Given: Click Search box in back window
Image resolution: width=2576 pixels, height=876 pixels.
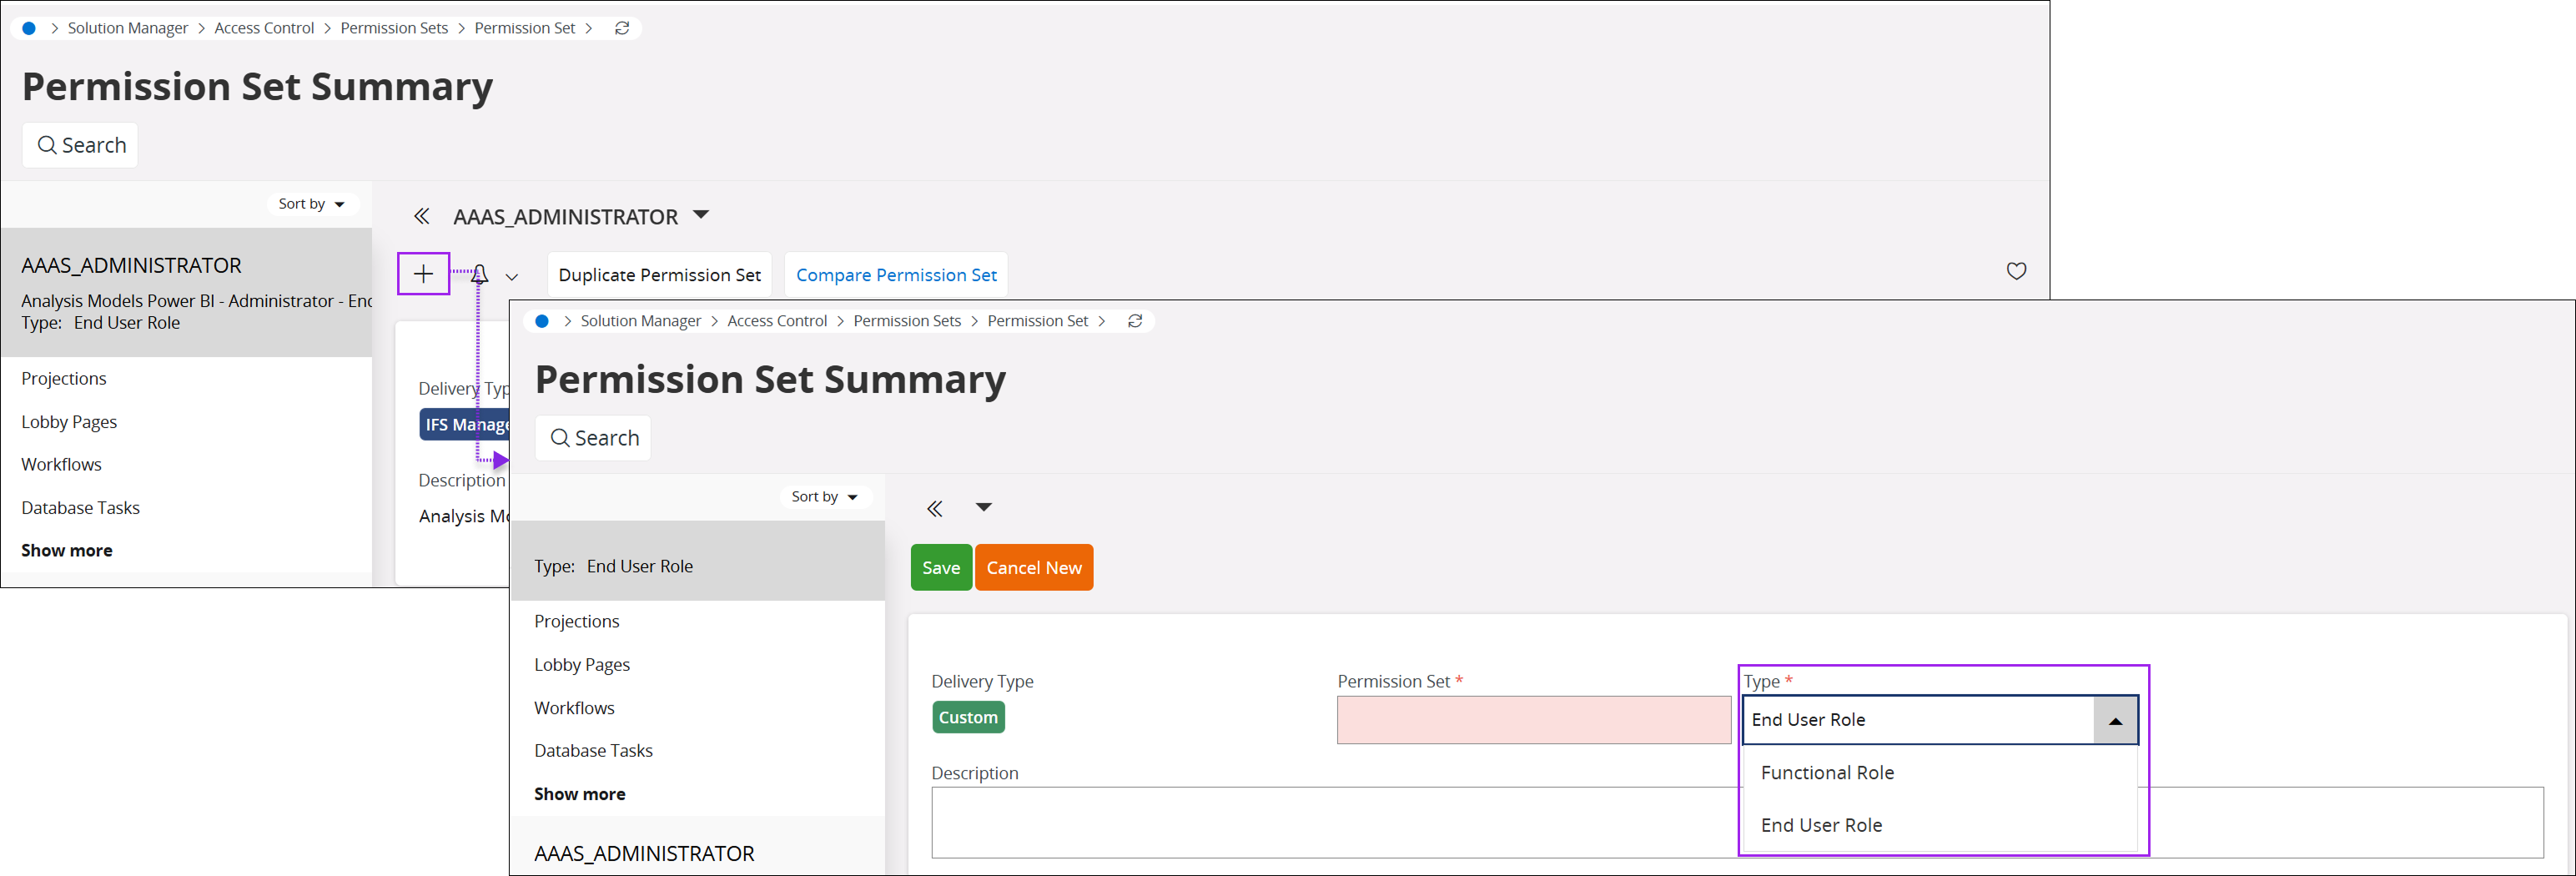Looking at the screenshot, I should [x=80, y=145].
